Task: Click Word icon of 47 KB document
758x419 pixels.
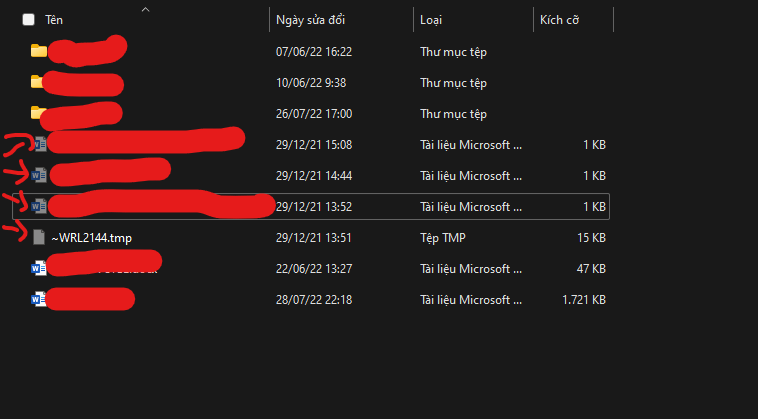Action: pos(39,268)
